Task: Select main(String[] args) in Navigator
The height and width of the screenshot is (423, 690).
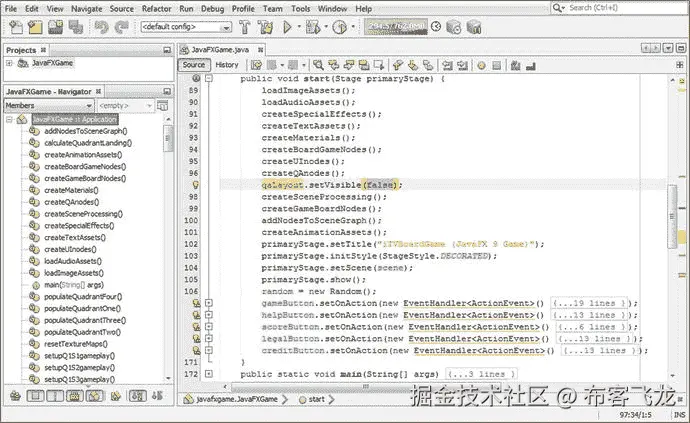Action: [73, 285]
